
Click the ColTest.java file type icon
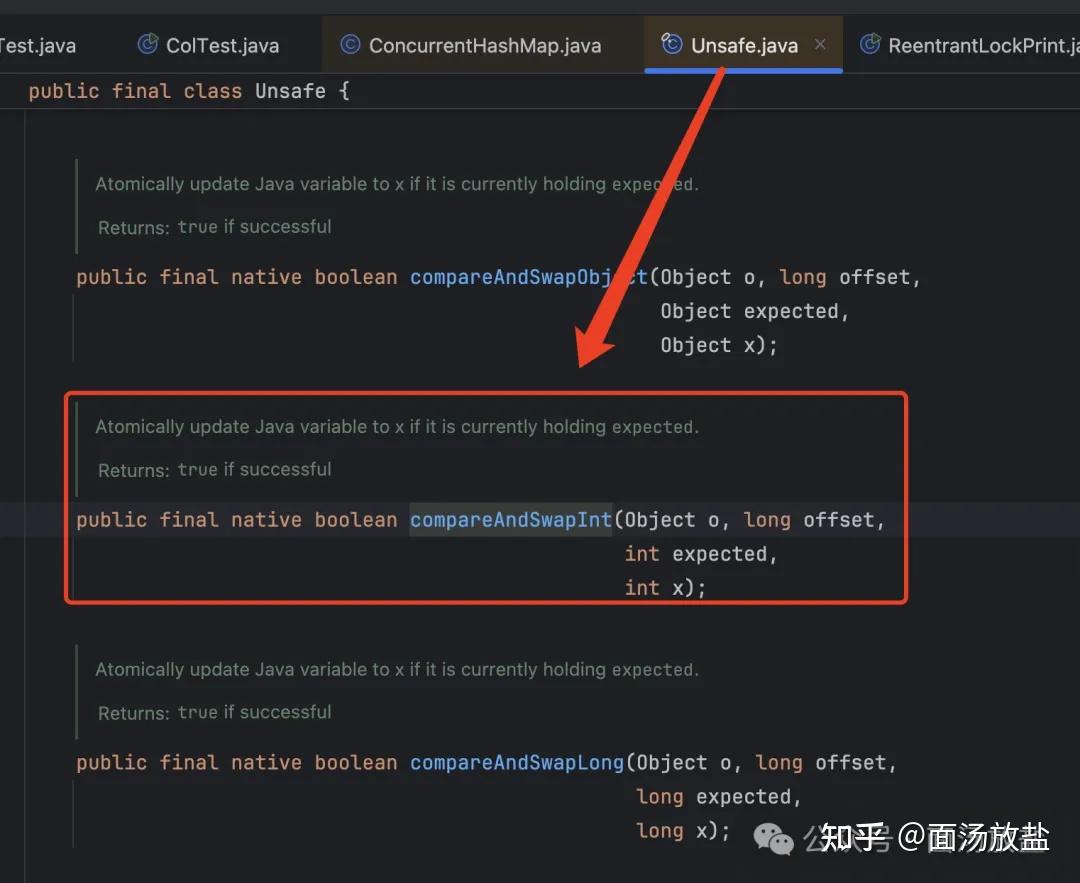[x=147, y=44]
